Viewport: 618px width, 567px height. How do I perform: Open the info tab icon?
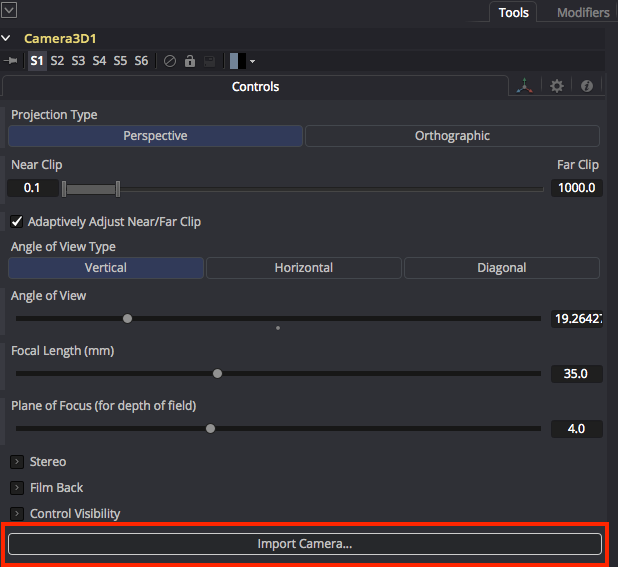click(587, 86)
